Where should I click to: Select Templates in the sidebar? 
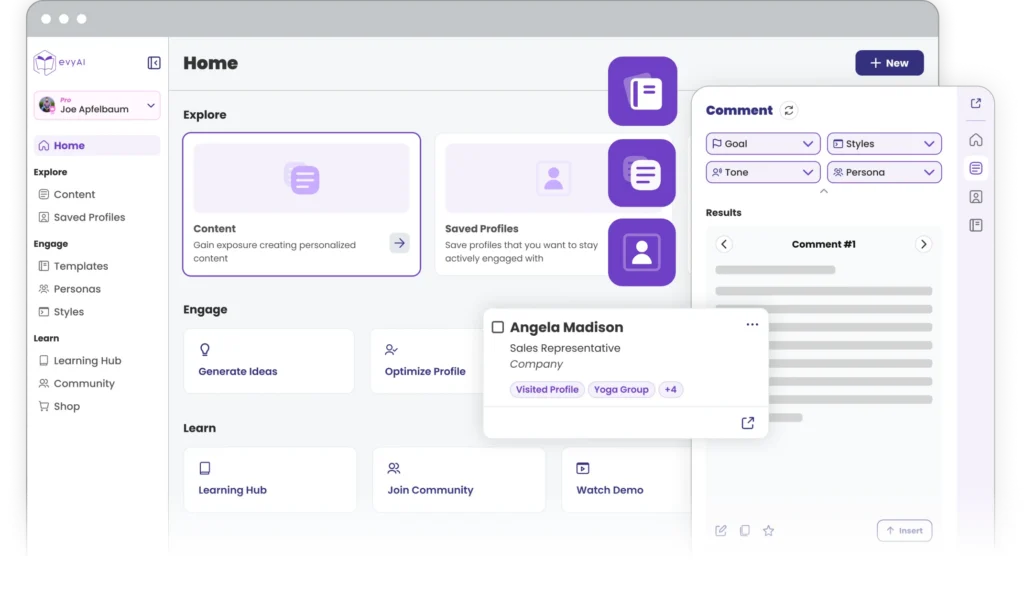[x=81, y=266]
